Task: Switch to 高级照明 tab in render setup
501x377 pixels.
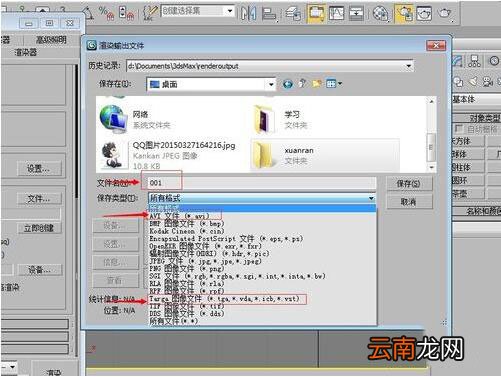Action: pyautogui.click(x=51, y=40)
